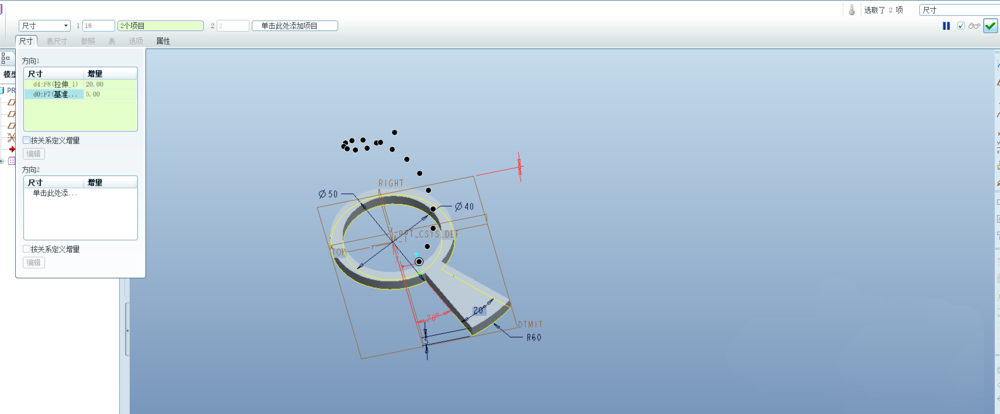
Task: Select the d4:F8(拉伸_1) dimension row
Action: (x=55, y=84)
